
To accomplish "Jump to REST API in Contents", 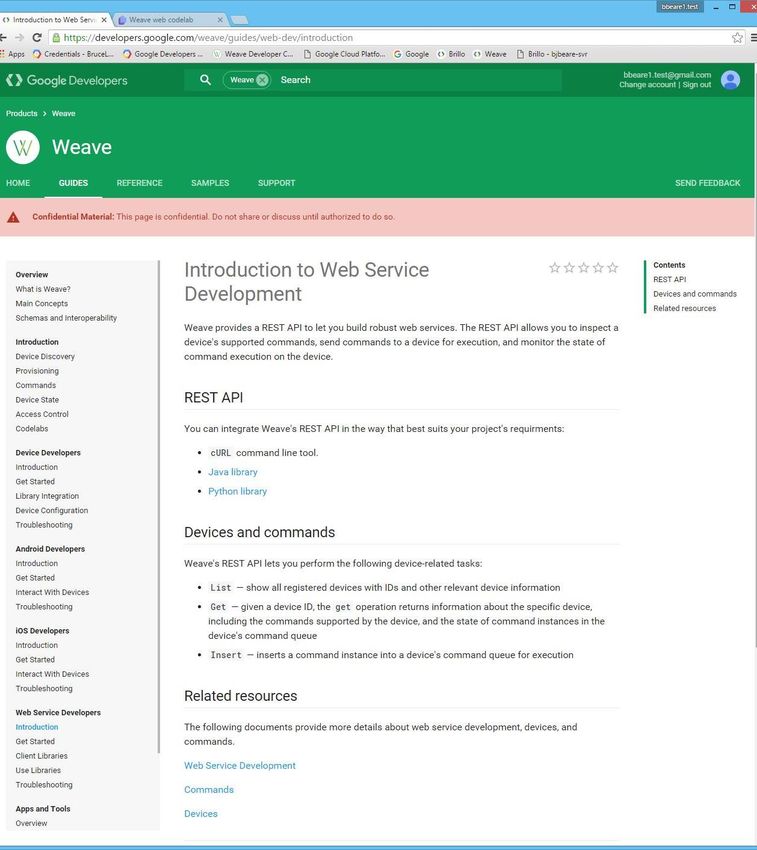I will (669, 279).
